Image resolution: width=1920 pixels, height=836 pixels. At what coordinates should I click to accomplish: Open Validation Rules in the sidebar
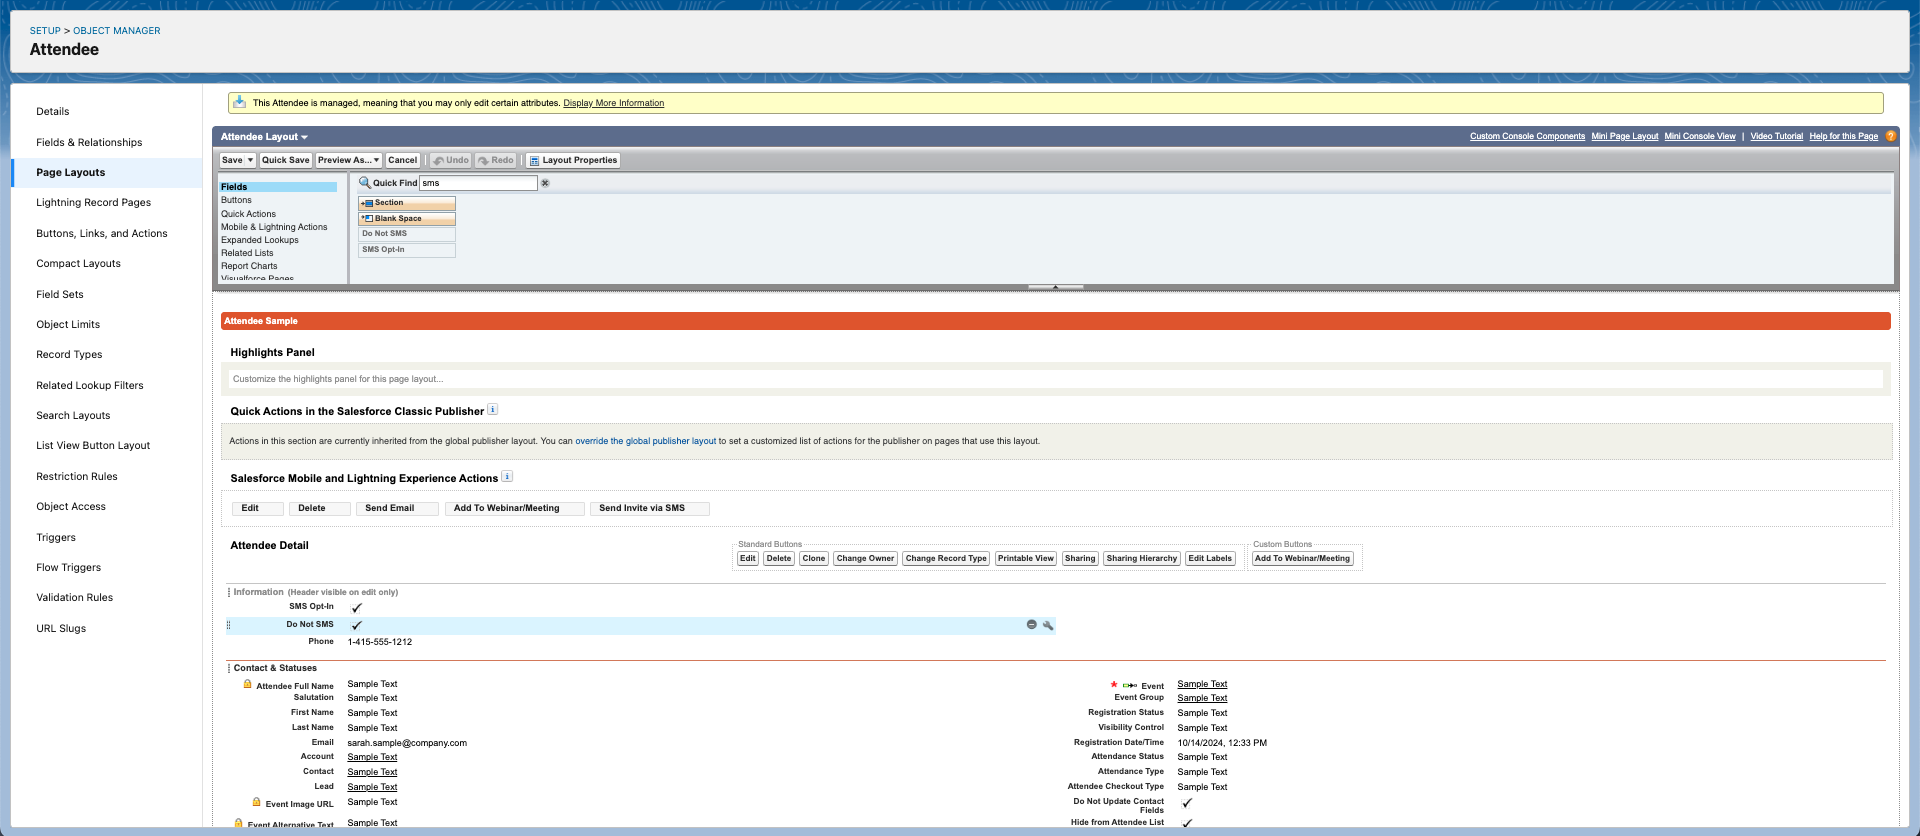point(74,598)
